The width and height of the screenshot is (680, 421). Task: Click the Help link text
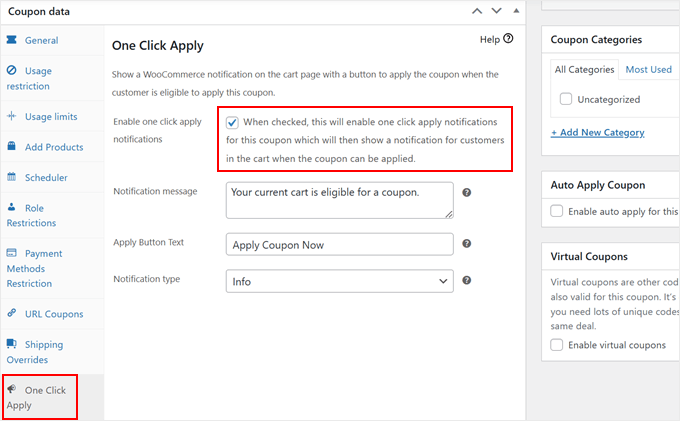[x=490, y=39]
